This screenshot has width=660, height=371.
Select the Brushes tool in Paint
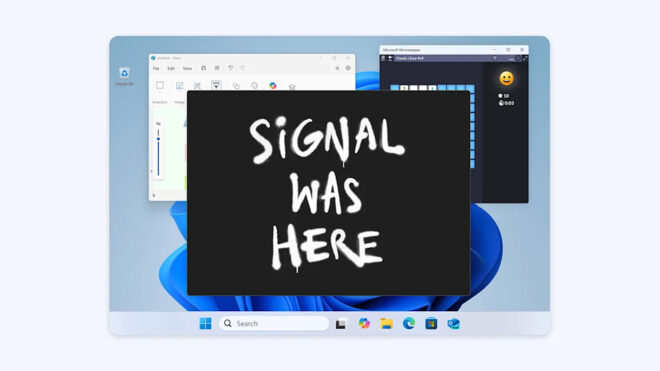[x=216, y=85]
